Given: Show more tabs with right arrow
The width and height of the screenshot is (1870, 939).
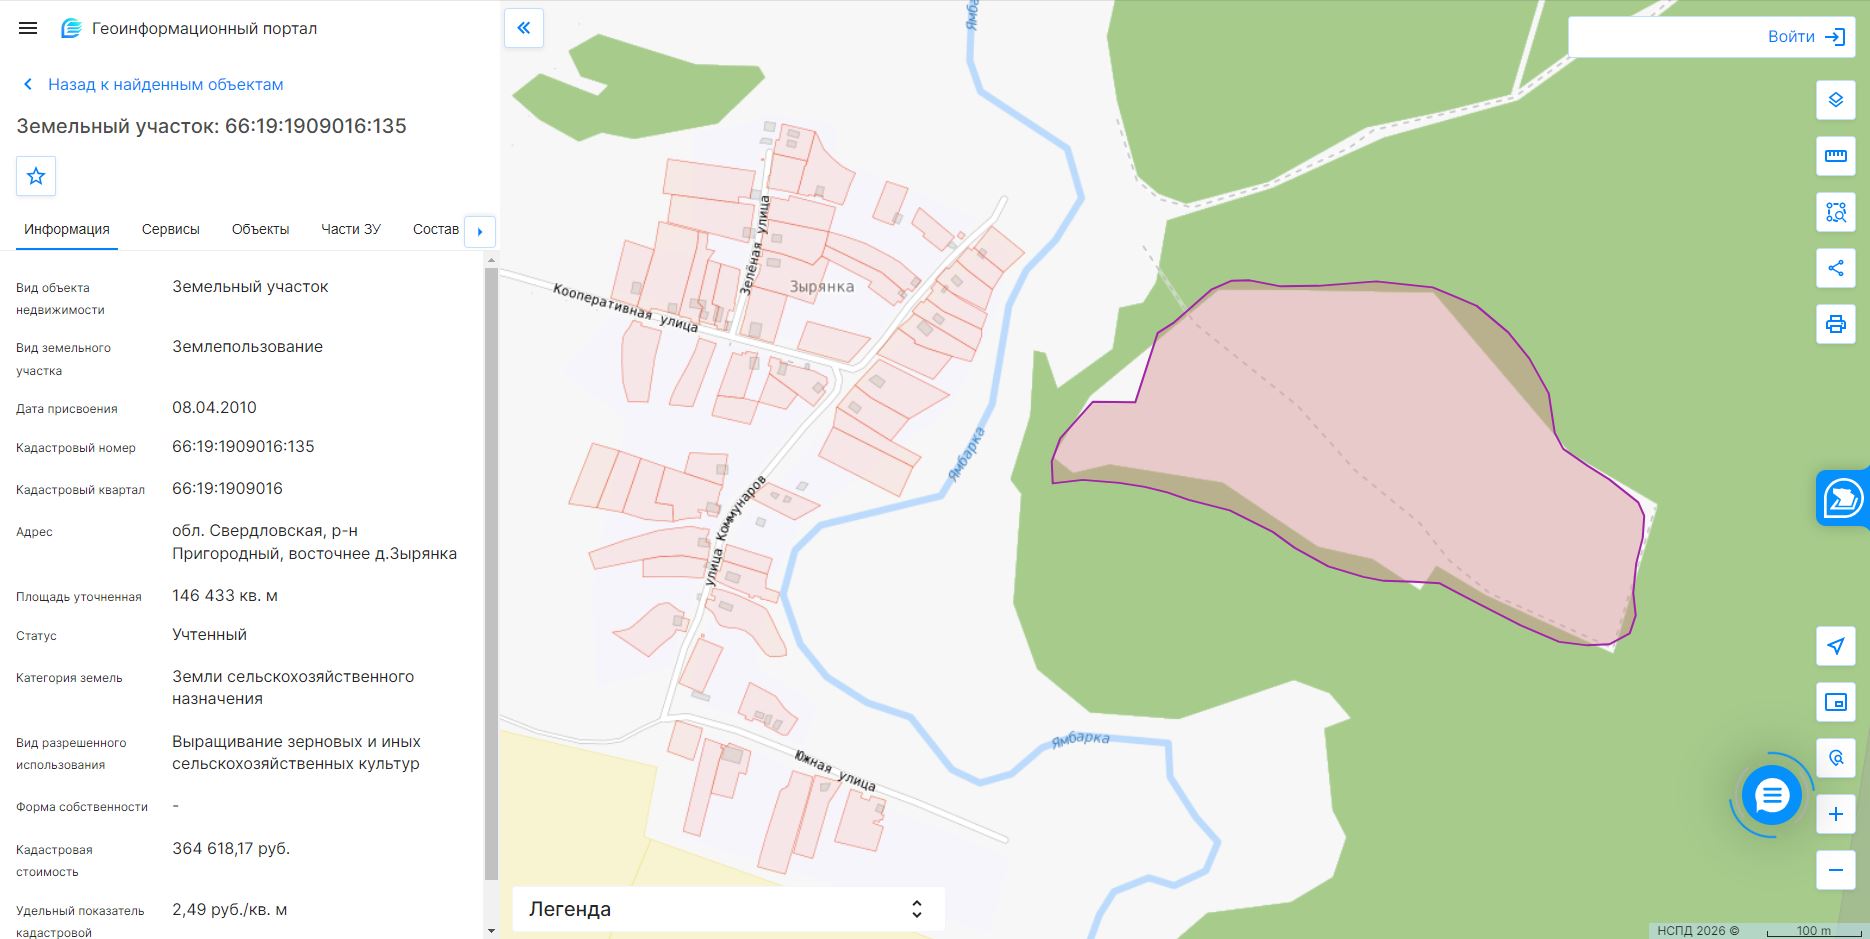Looking at the screenshot, I should (480, 231).
